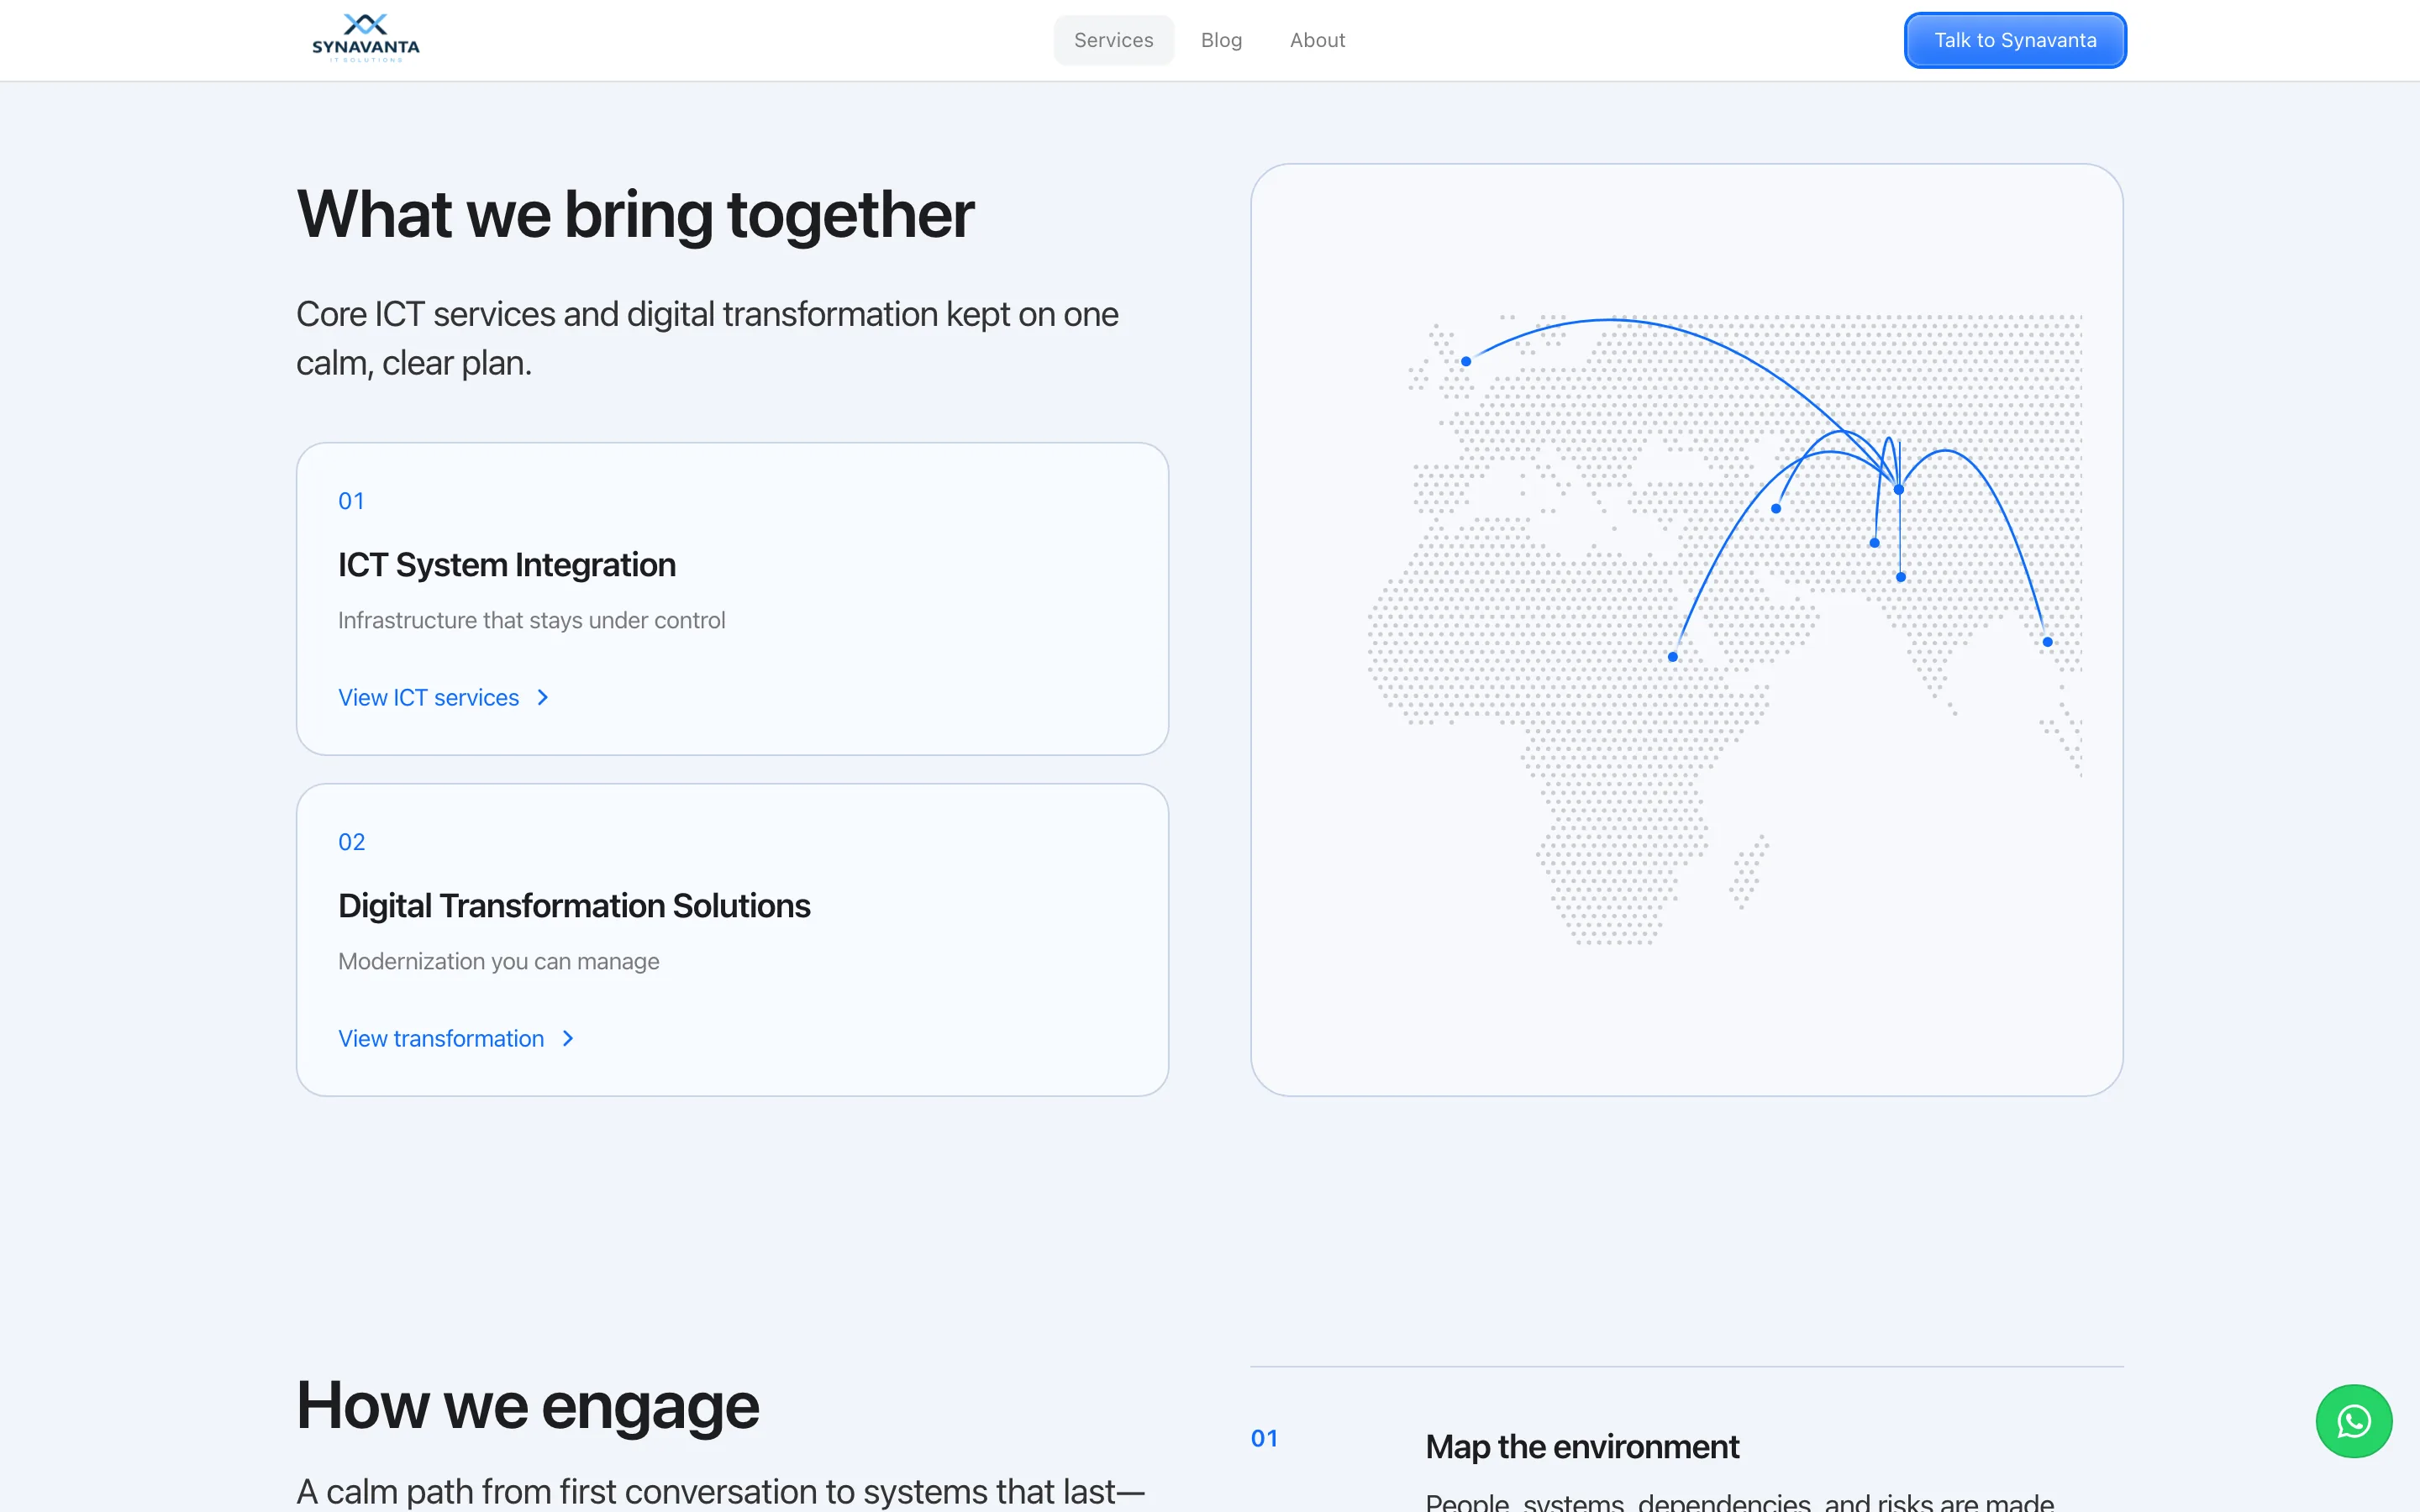
Task: Go to the Blog page
Action: (x=1221, y=40)
